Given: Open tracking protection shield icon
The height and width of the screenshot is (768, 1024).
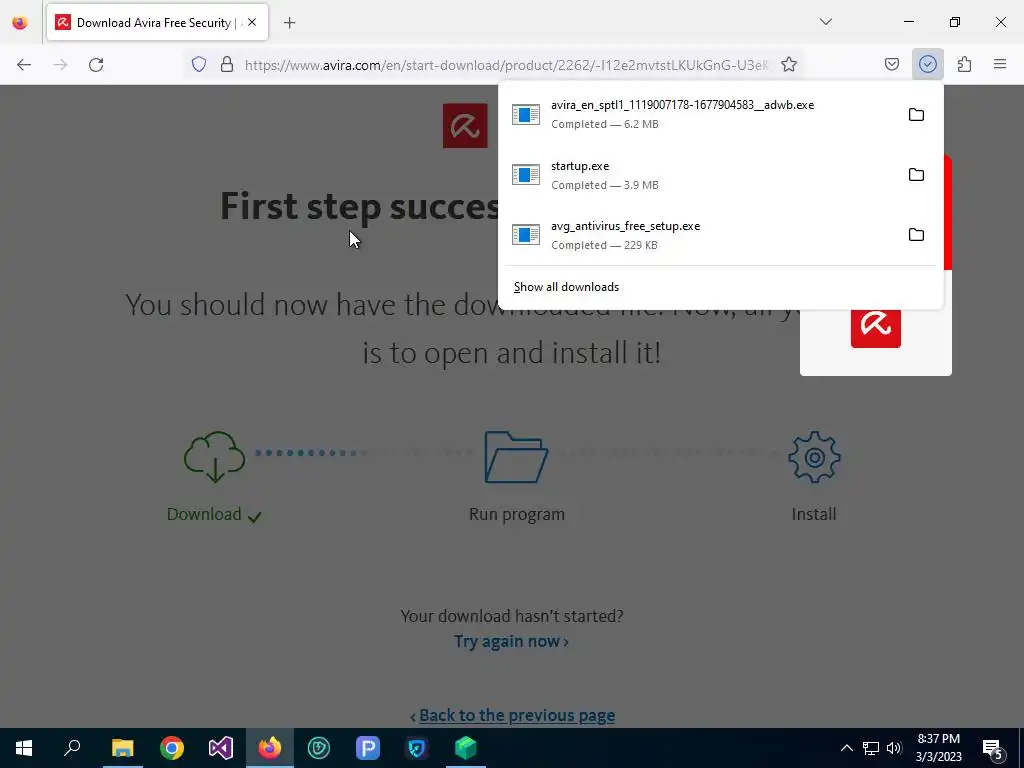Looking at the screenshot, I should click(199, 65).
